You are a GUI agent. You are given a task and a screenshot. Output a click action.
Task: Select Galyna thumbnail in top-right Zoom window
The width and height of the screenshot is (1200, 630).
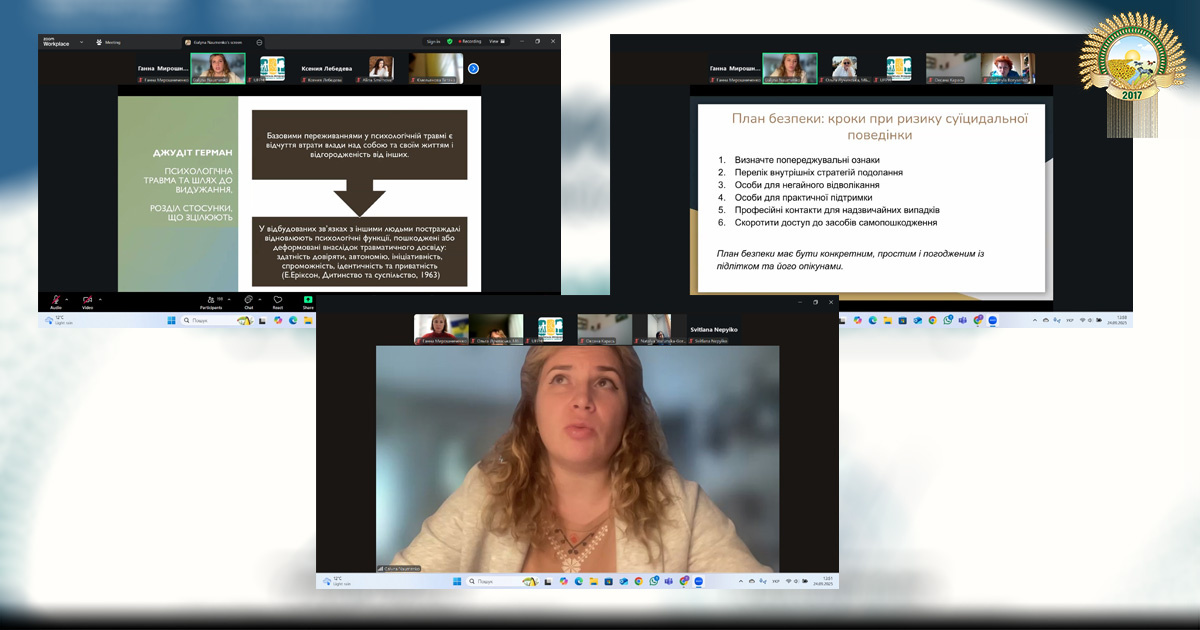[x=790, y=68]
